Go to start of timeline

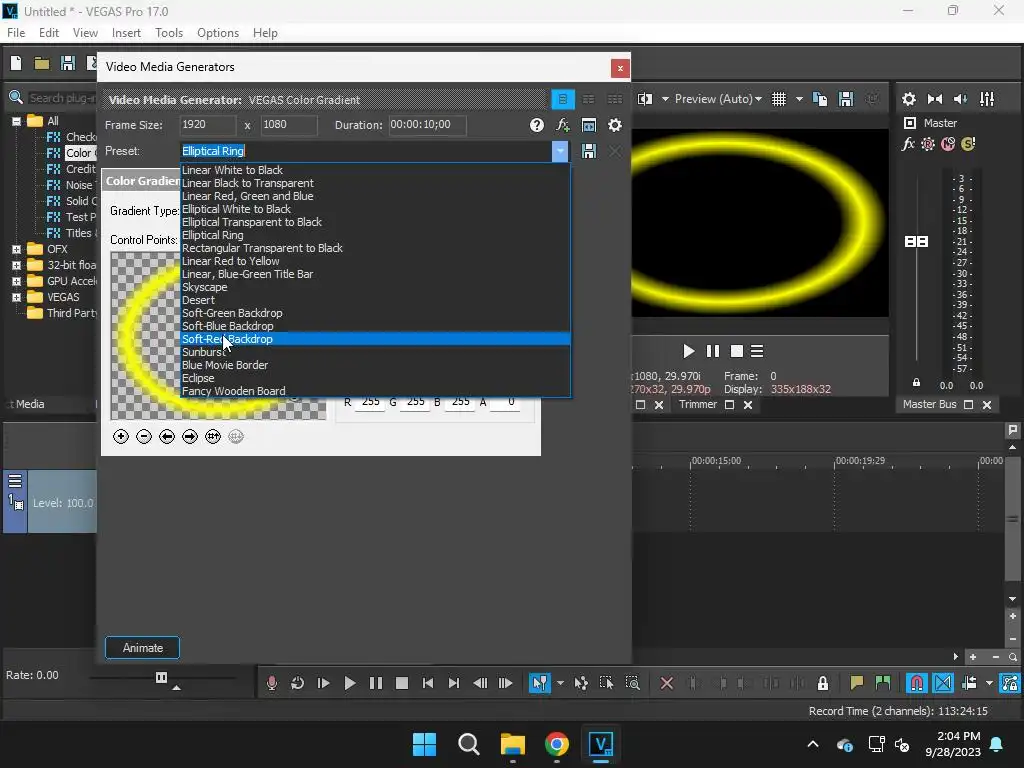click(x=428, y=684)
